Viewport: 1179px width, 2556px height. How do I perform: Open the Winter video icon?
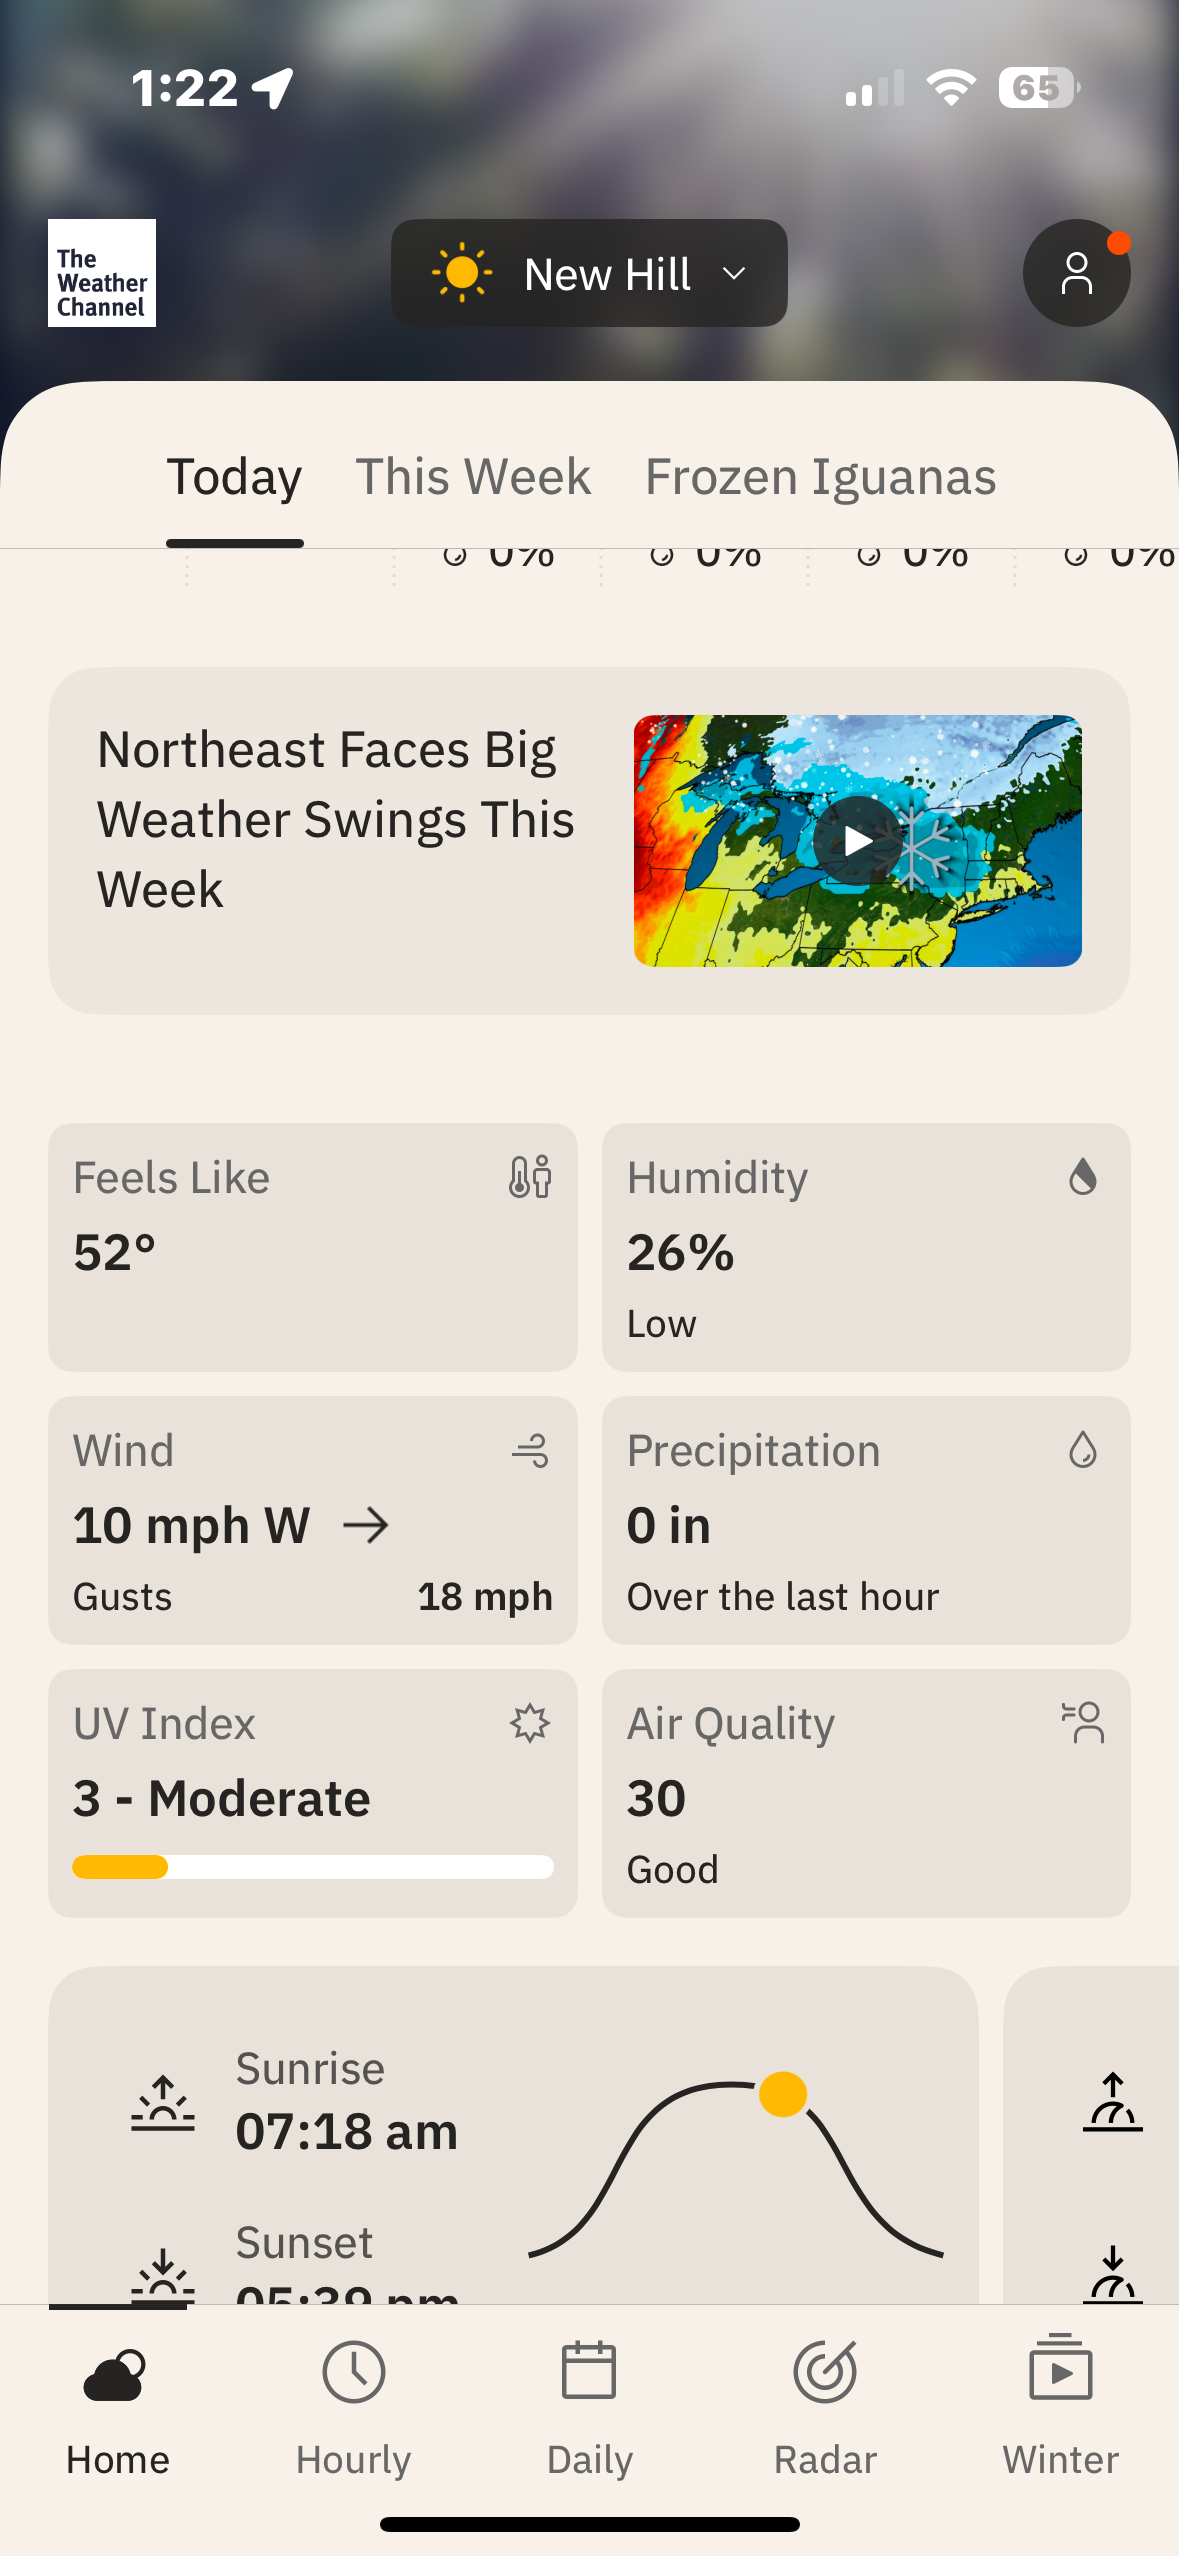point(1061,2368)
